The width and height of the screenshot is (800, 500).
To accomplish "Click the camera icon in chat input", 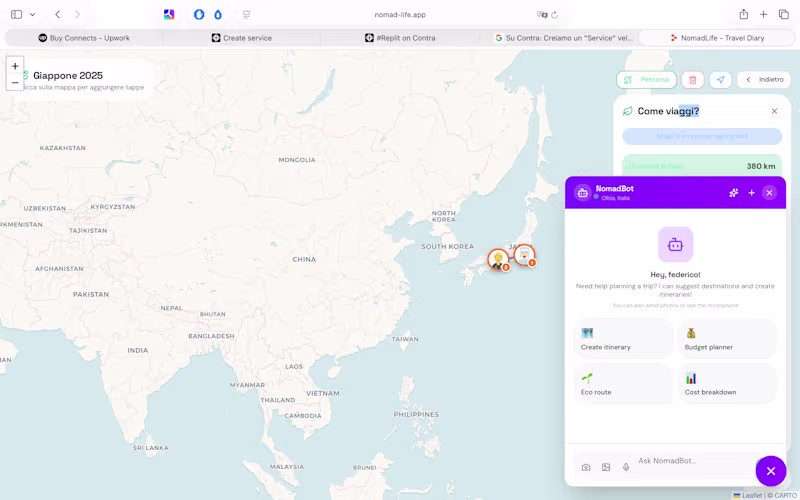I will (x=586, y=467).
